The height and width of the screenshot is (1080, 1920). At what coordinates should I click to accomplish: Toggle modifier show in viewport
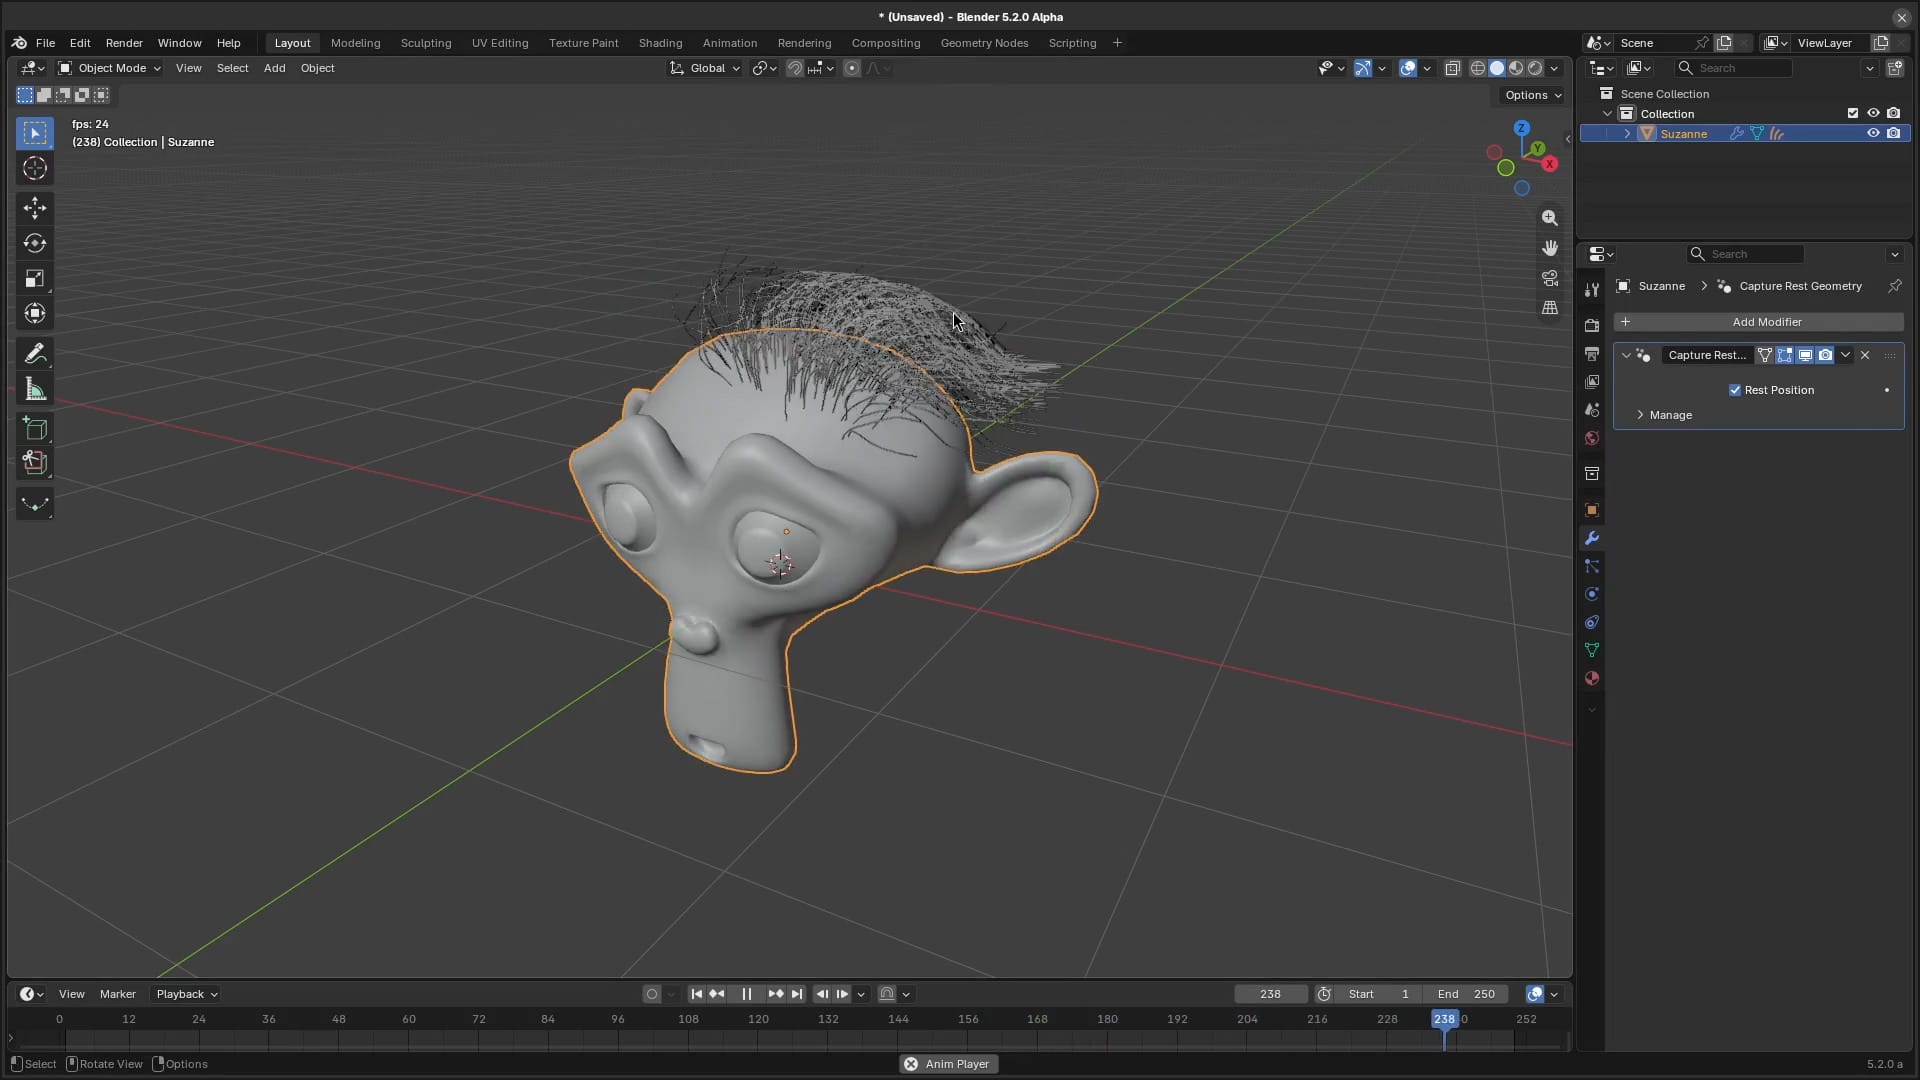coord(1805,355)
